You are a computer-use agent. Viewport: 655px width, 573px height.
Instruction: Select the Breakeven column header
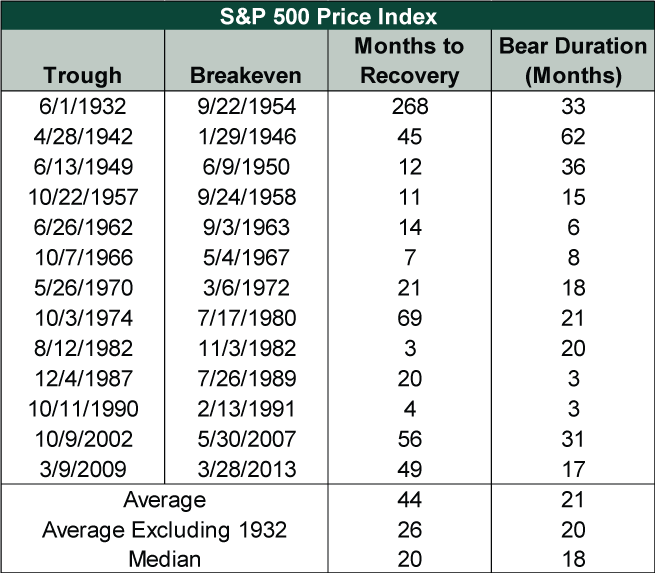243,74
